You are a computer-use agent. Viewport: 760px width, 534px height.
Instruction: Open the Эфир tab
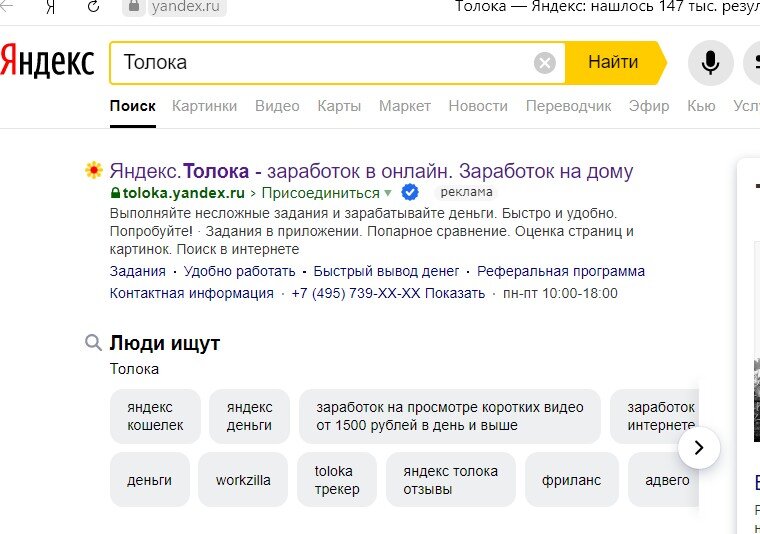pos(649,106)
